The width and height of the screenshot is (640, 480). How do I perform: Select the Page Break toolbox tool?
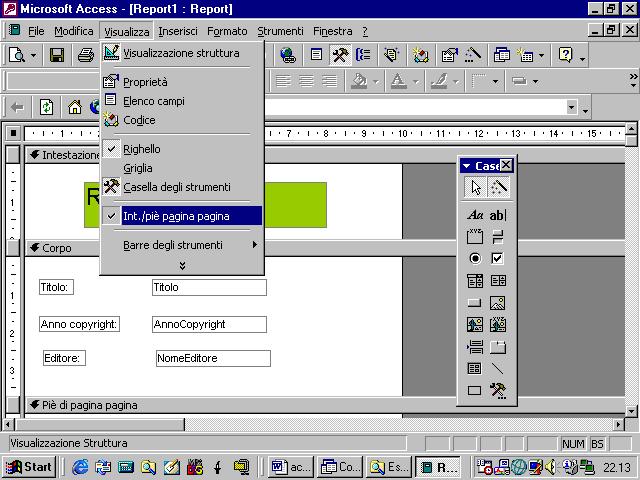tap(475, 347)
